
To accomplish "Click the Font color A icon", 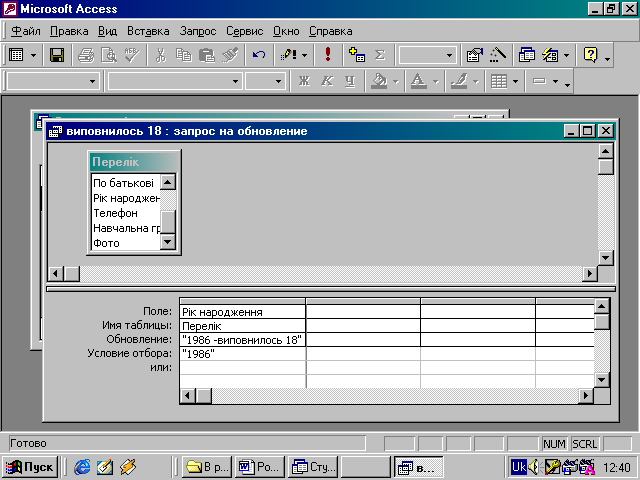I will pos(418,81).
